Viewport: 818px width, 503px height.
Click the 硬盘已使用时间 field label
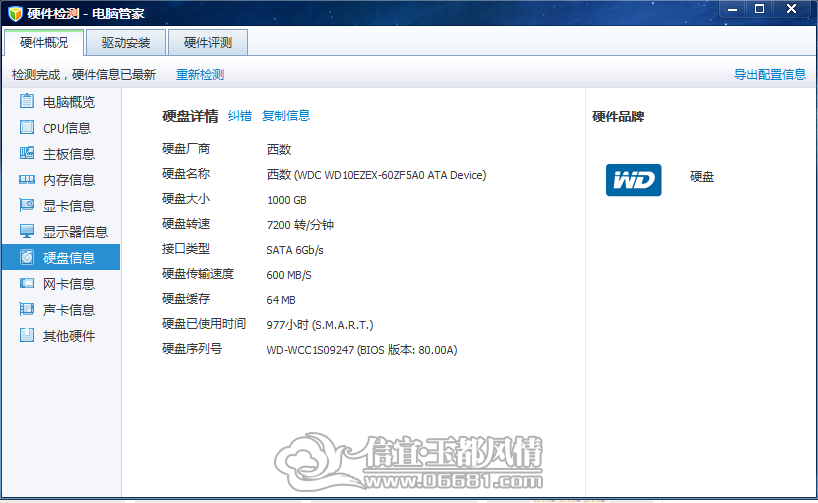pyautogui.click(x=203, y=324)
